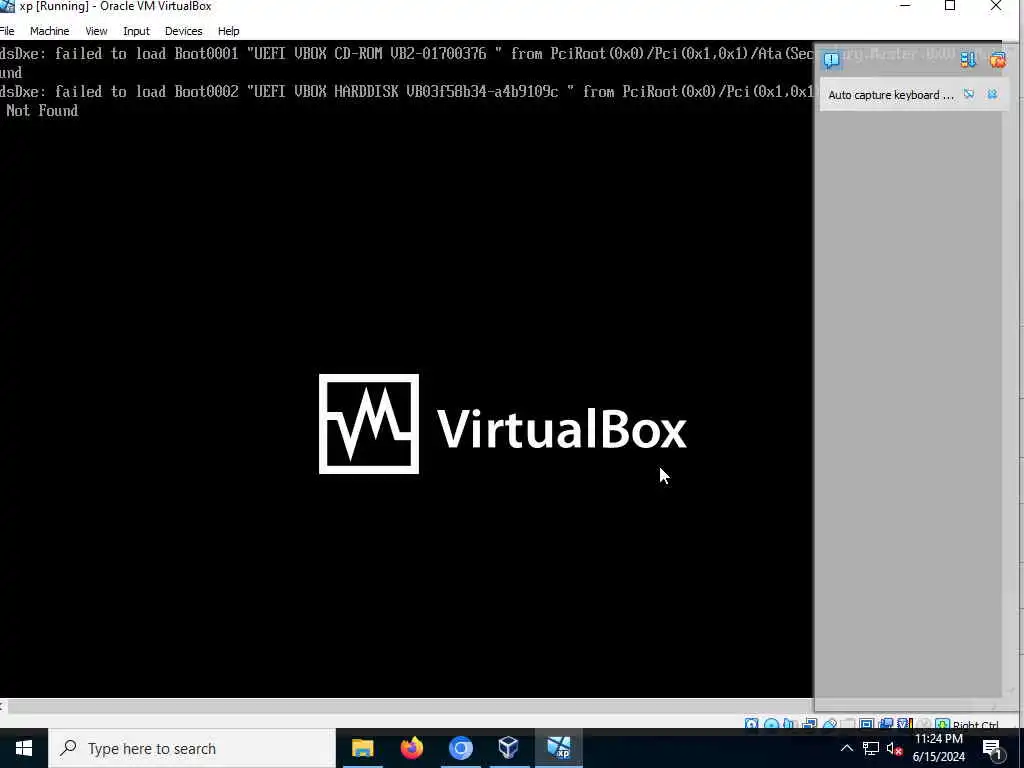The width and height of the screenshot is (1024, 768).
Task: Launch Firefox from the taskbar
Action: pos(411,748)
